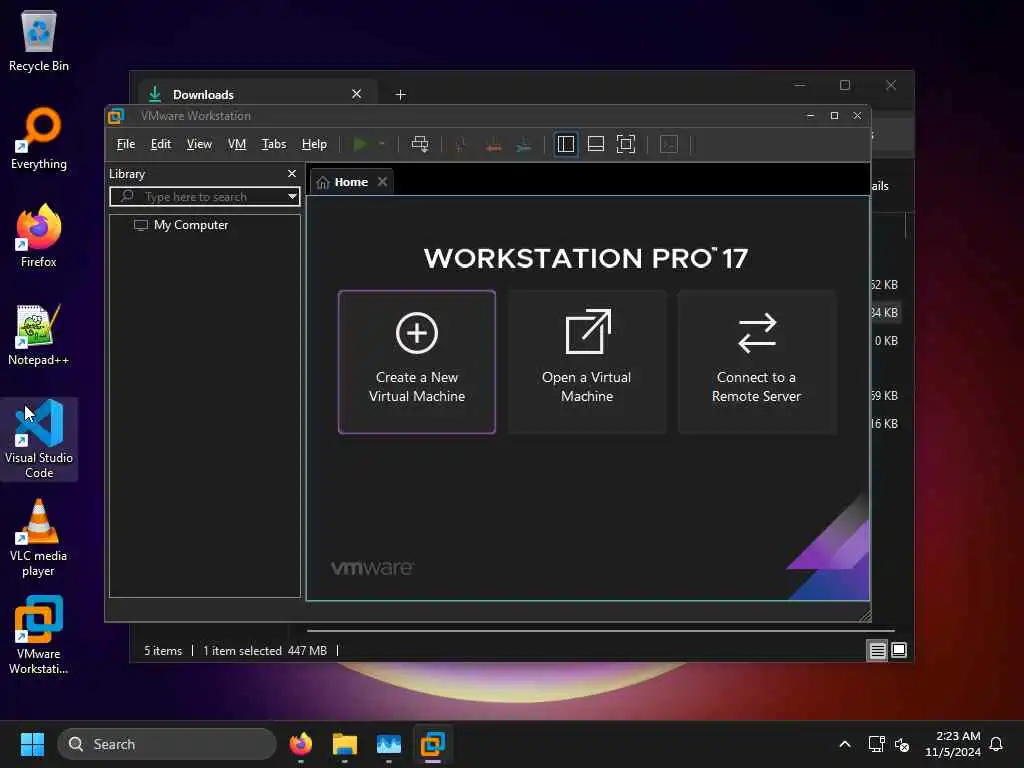Open the clock showing 2:23 AM
The width and height of the screenshot is (1024, 768).
coord(952,744)
